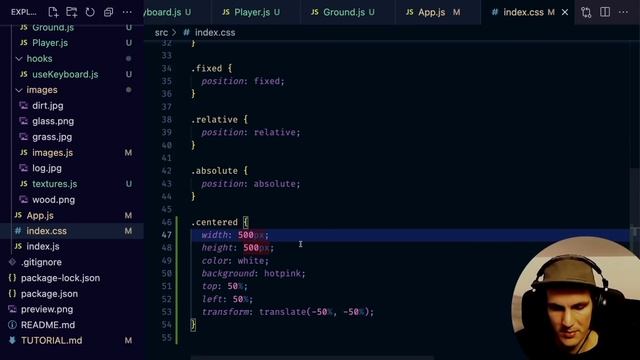640x360 pixels.
Task: Click the top 50% declaration
Action: click(x=224, y=287)
